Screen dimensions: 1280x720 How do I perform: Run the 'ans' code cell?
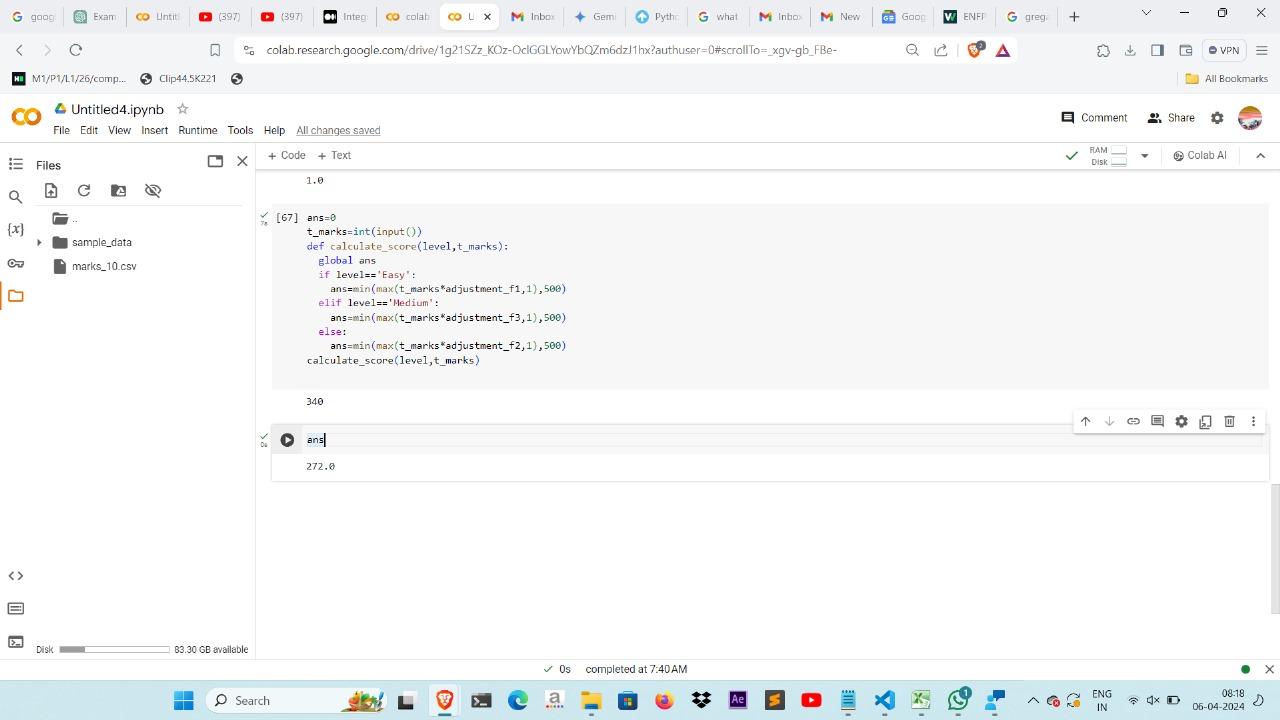[287, 440]
